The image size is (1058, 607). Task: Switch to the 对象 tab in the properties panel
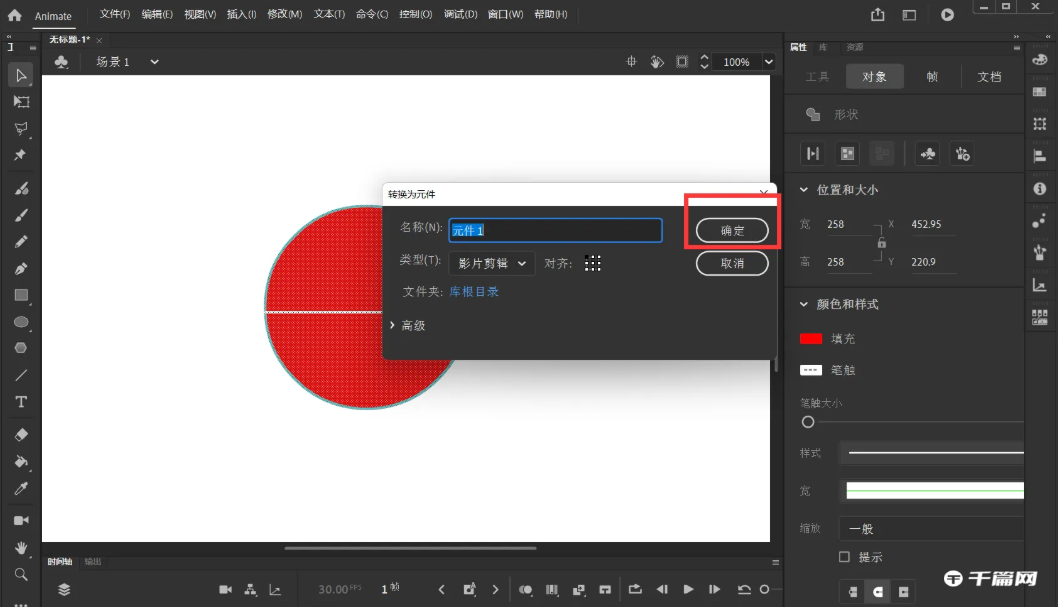tap(874, 76)
